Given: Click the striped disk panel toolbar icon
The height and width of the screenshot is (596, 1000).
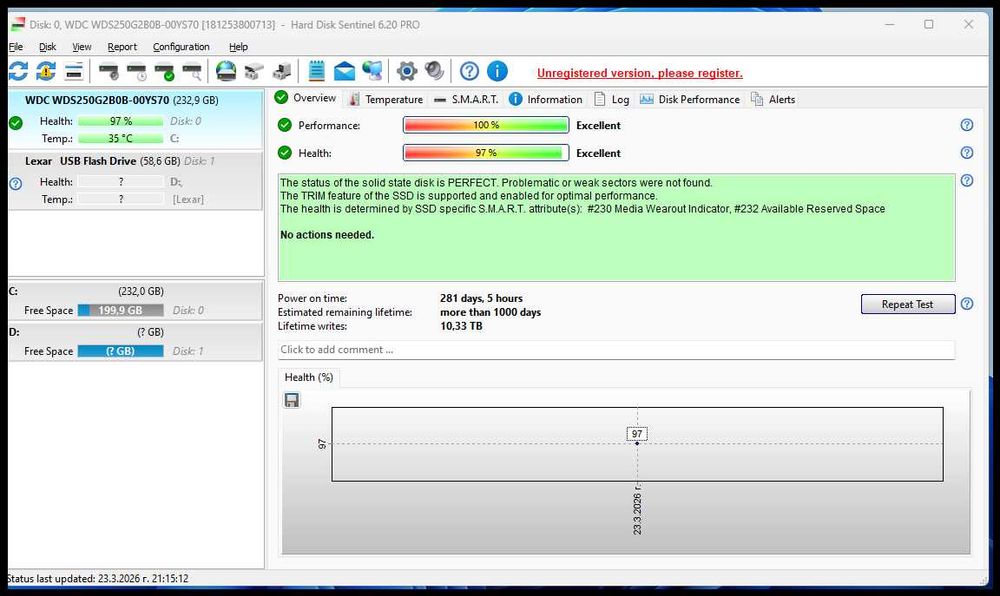Looking at the screenshot, I should click(x=74, y=71).
